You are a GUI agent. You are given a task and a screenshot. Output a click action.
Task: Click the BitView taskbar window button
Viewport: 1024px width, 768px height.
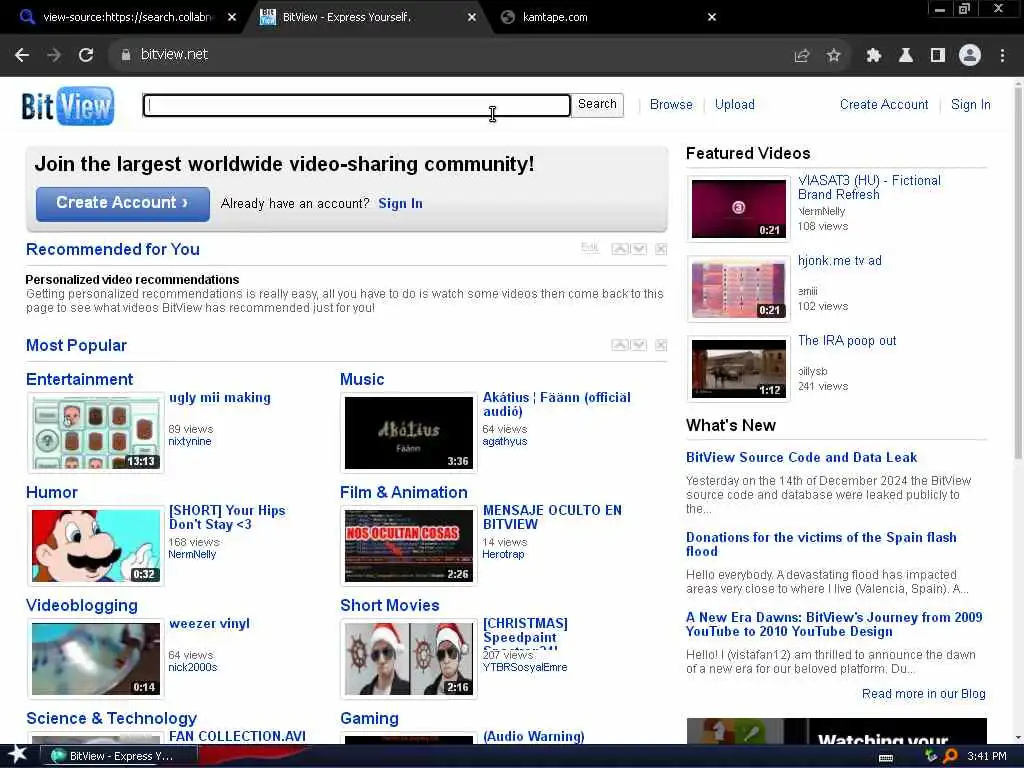pyautogui.click(x=120, y=756)
